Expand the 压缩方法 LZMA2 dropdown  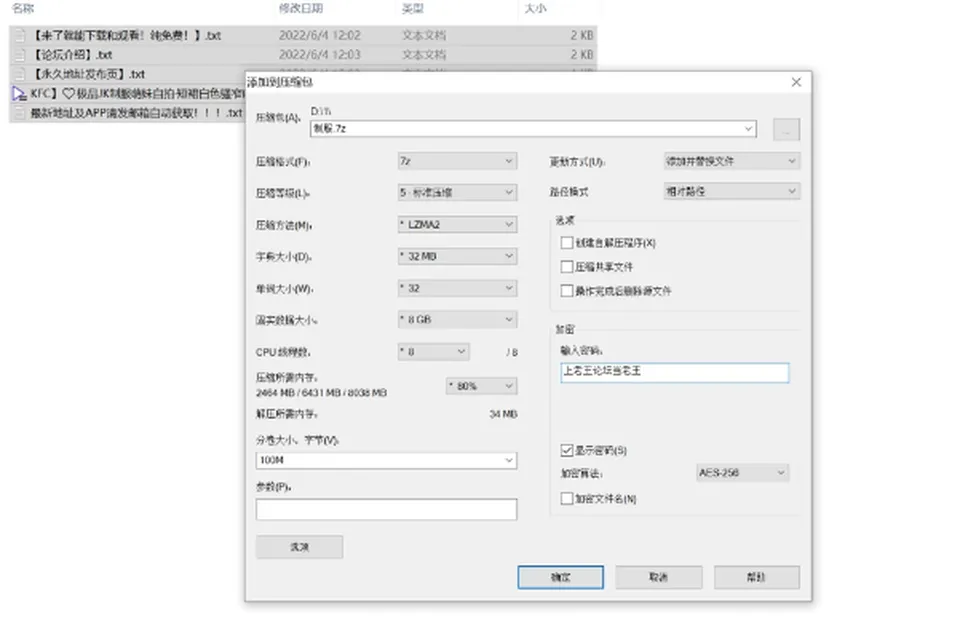click(457, 225)
